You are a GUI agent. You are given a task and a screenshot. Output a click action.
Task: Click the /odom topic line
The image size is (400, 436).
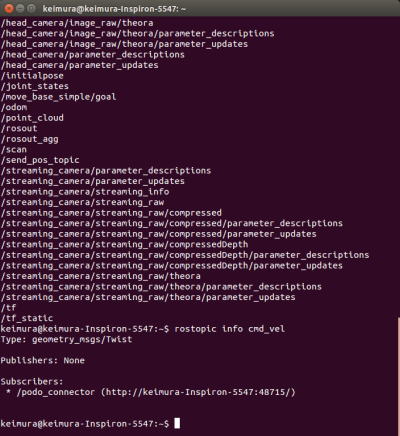(x=14, y=107)
